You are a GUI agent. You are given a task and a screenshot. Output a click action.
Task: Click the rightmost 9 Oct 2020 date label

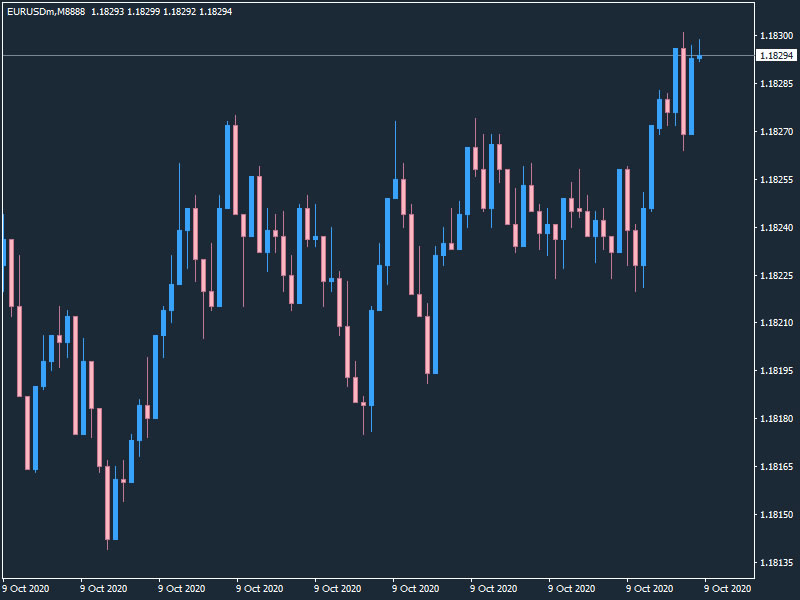(728, 589)
